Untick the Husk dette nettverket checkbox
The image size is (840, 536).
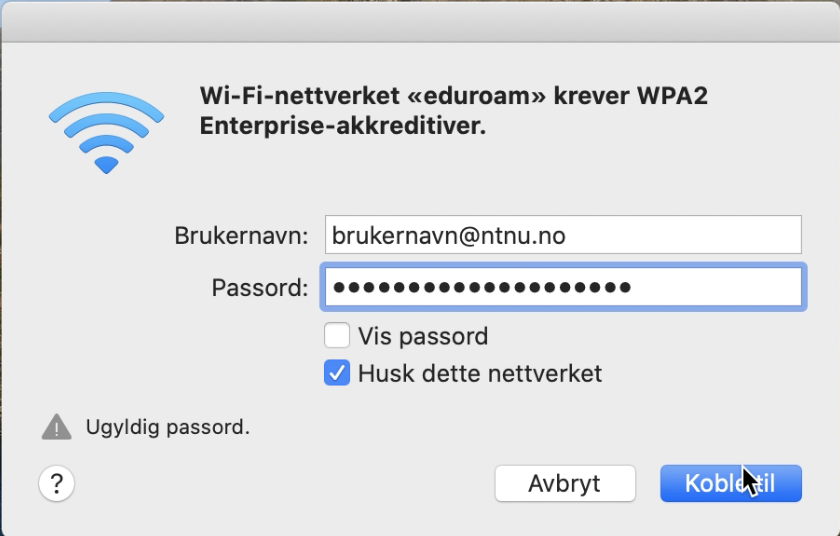click(x=337, y=373)
